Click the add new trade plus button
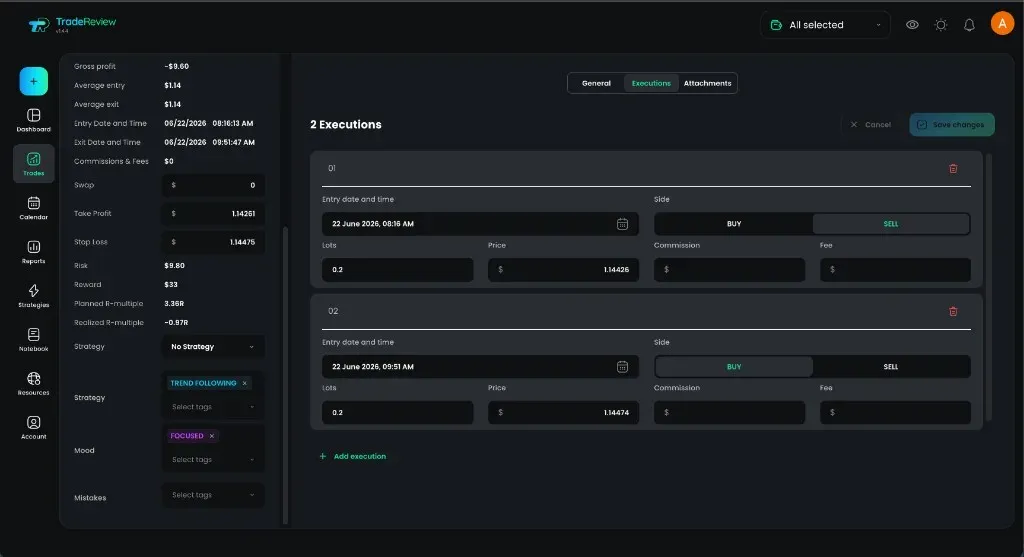1024x557 pixels. tap(33, 82)
